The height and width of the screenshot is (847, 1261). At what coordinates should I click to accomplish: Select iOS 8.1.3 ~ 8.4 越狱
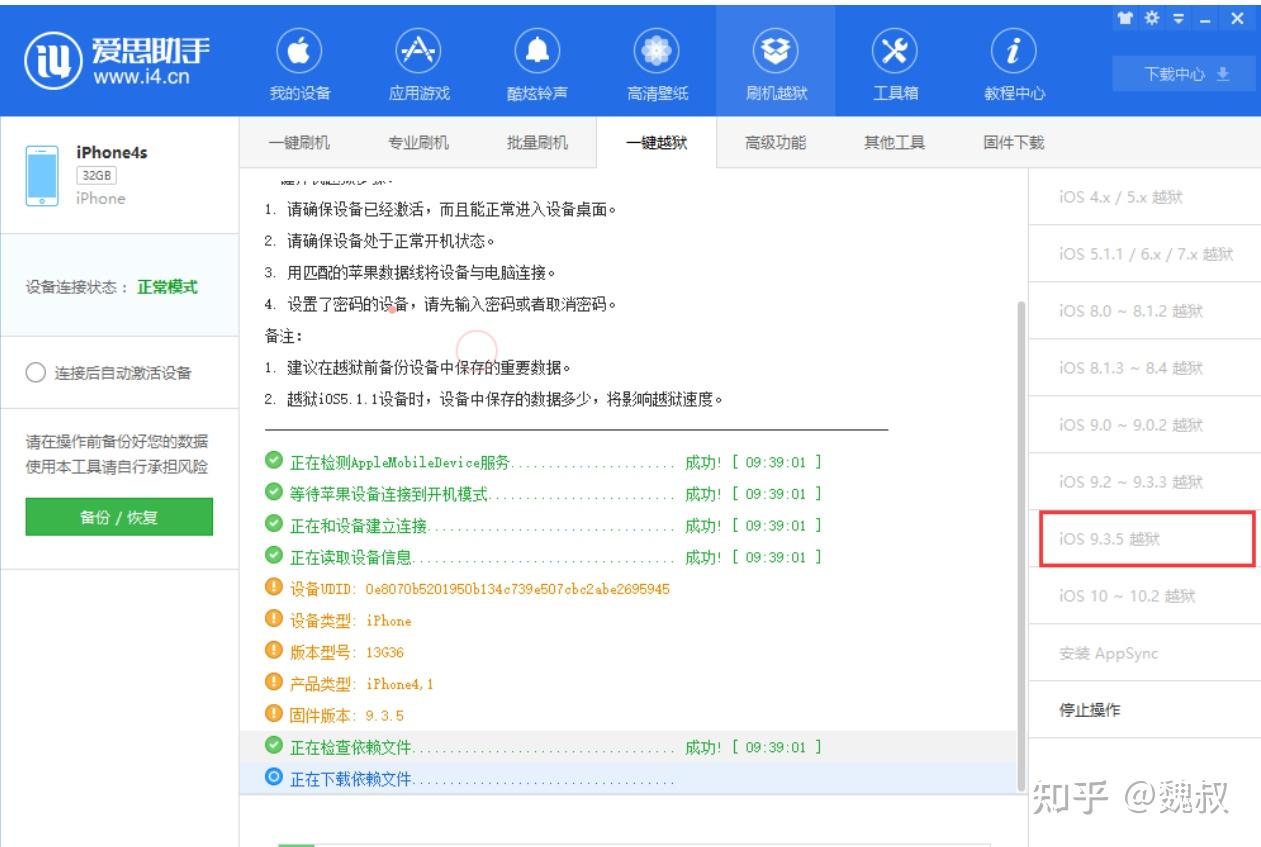(x=1144, y=368)
